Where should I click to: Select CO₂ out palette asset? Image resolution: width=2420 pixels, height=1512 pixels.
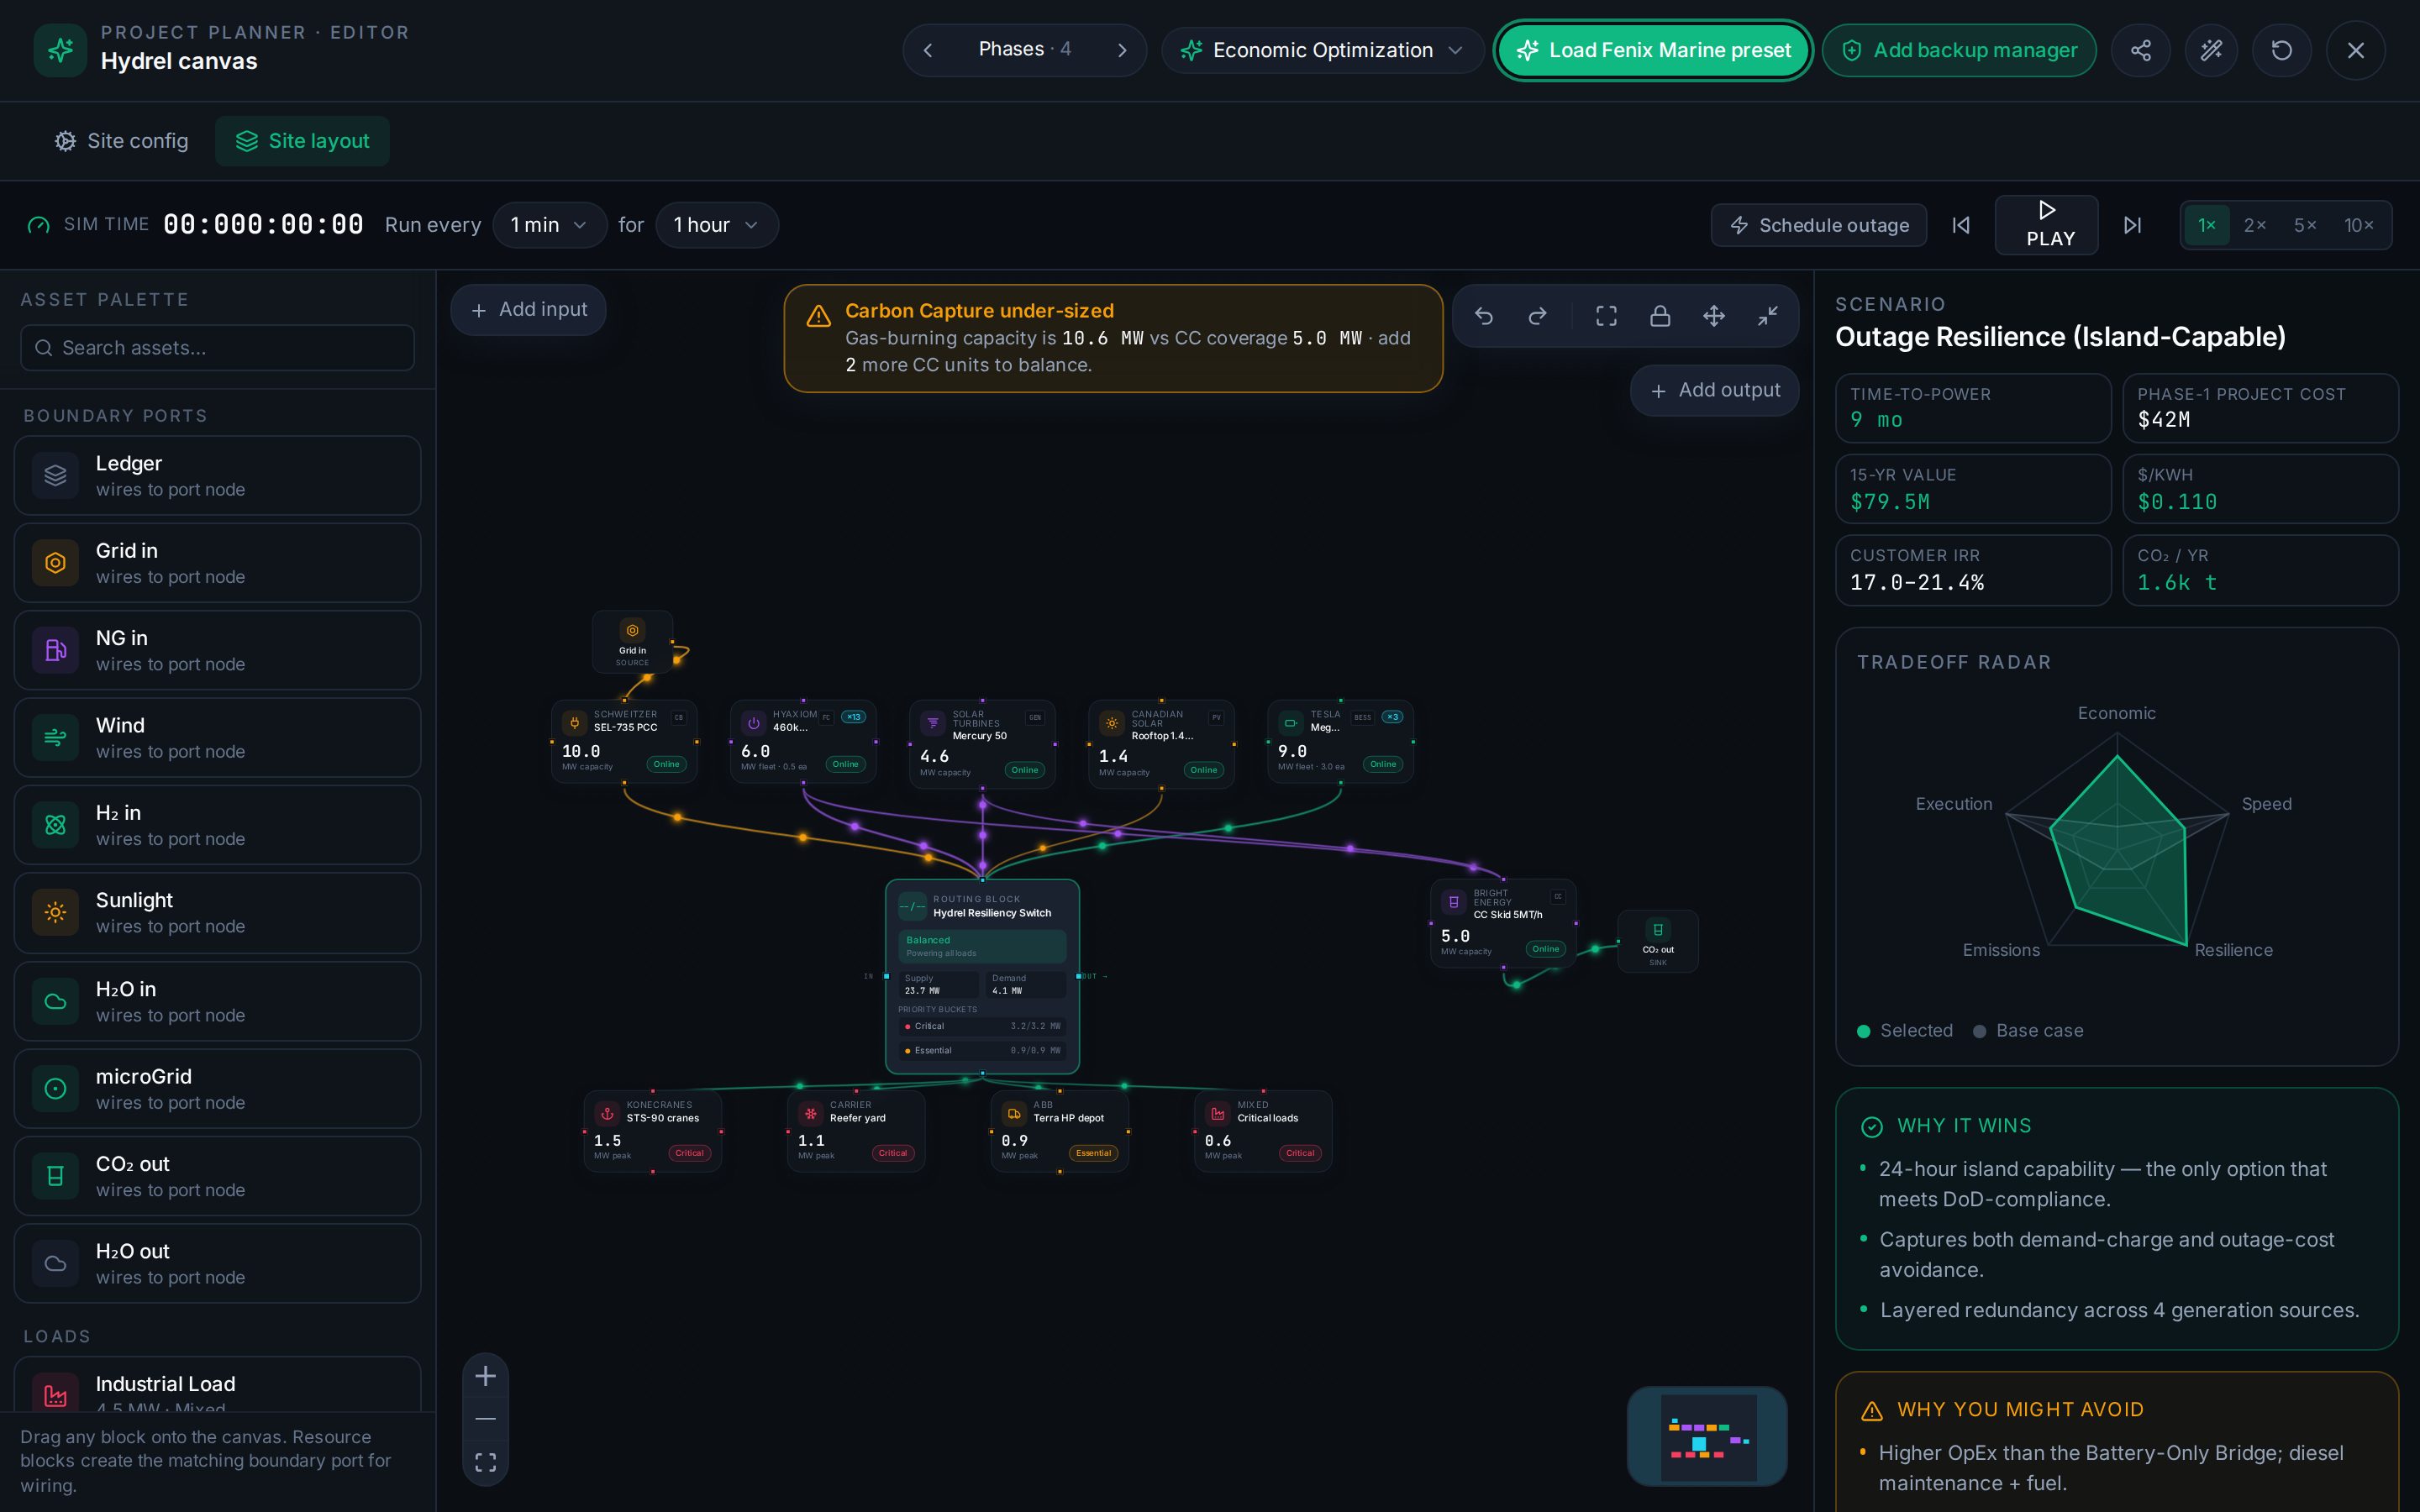[x=217, y=1176]
